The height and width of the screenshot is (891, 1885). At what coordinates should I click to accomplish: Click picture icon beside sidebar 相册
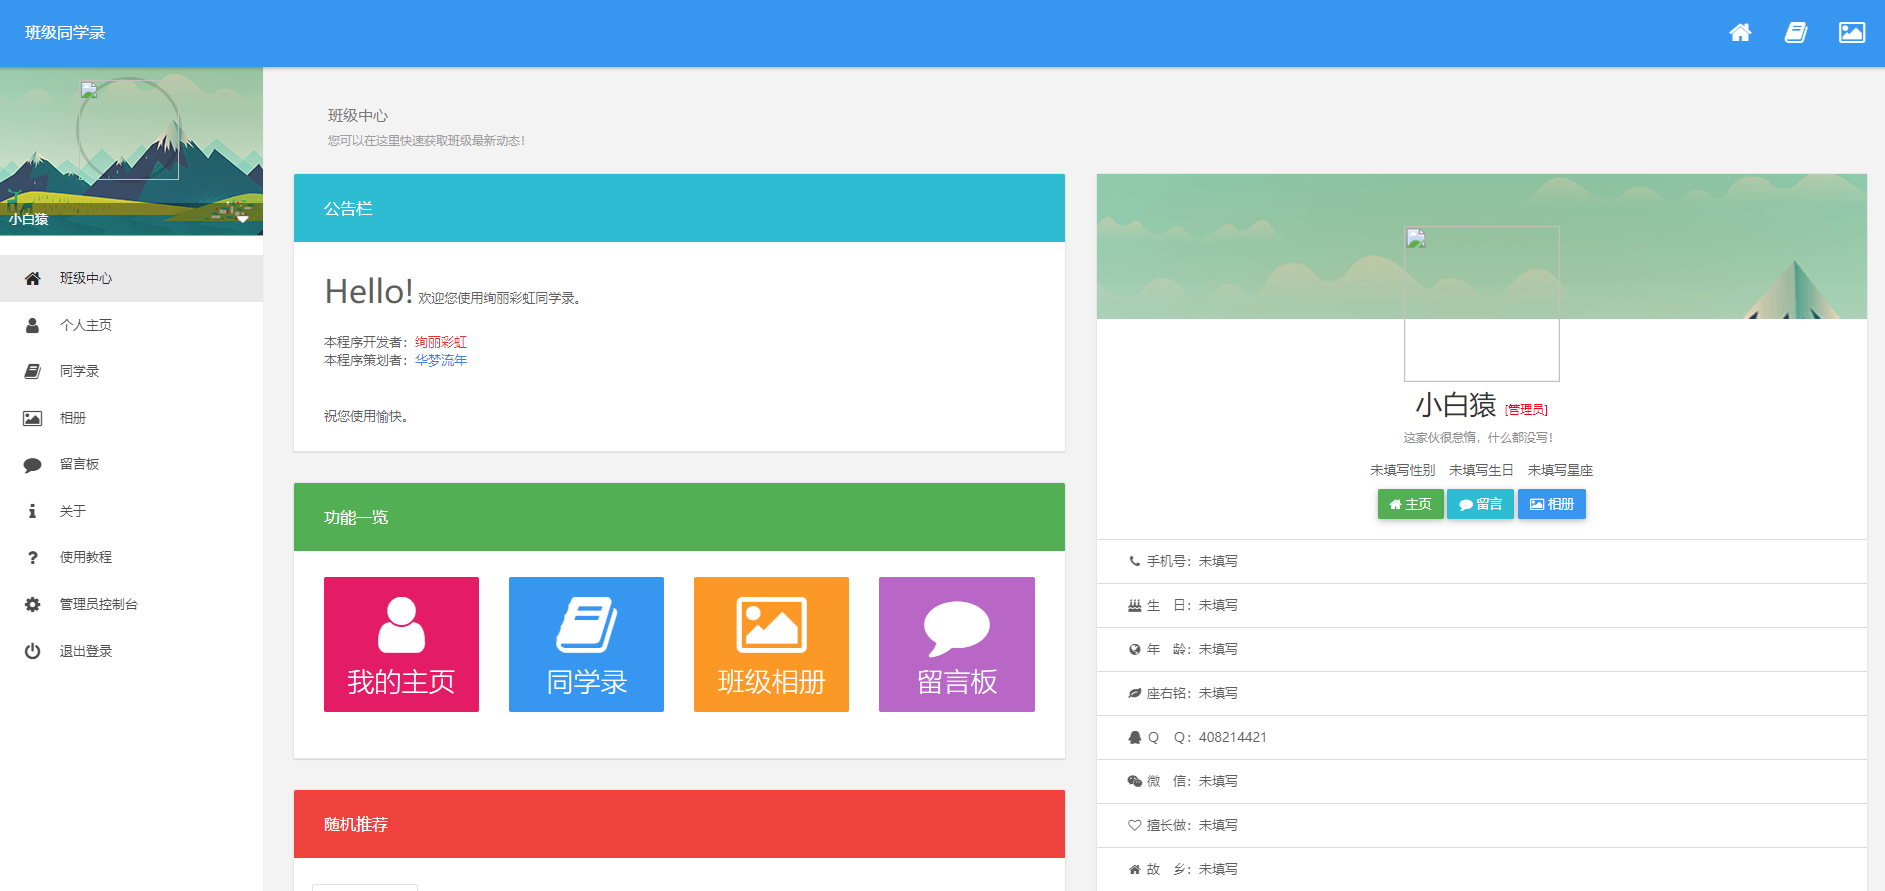pos(33,418)
